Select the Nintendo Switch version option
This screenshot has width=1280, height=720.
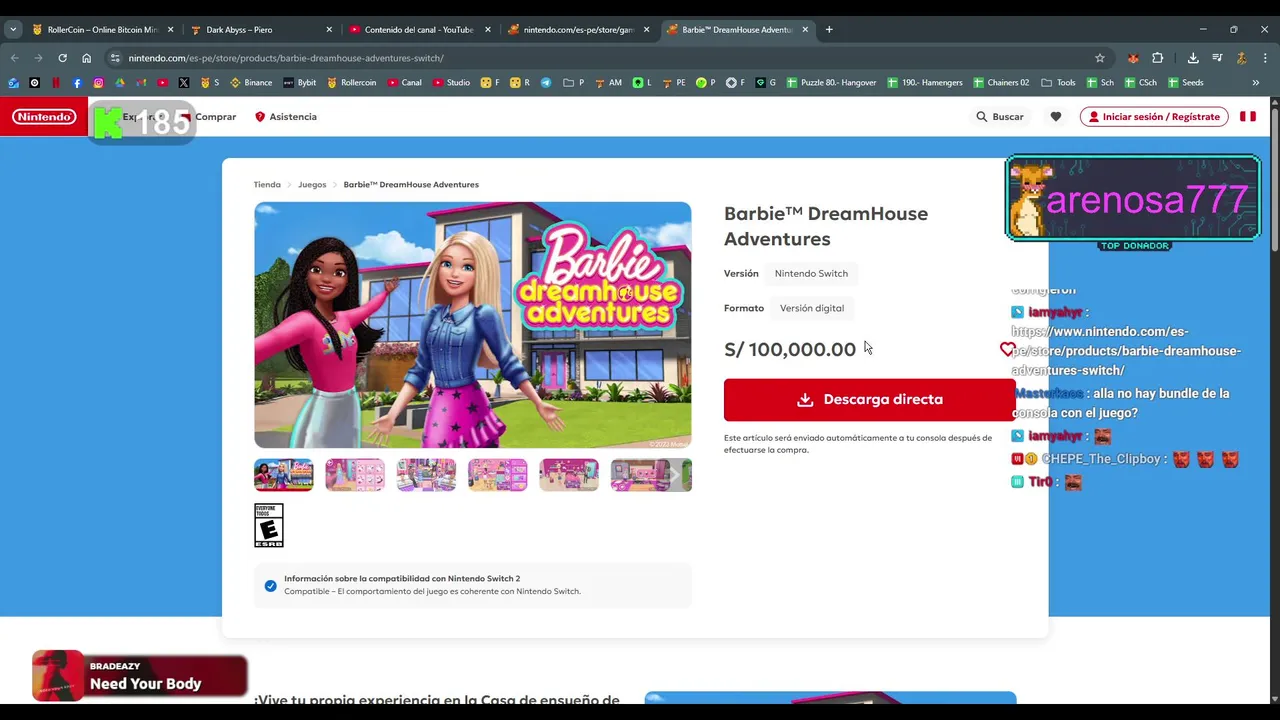811,273
